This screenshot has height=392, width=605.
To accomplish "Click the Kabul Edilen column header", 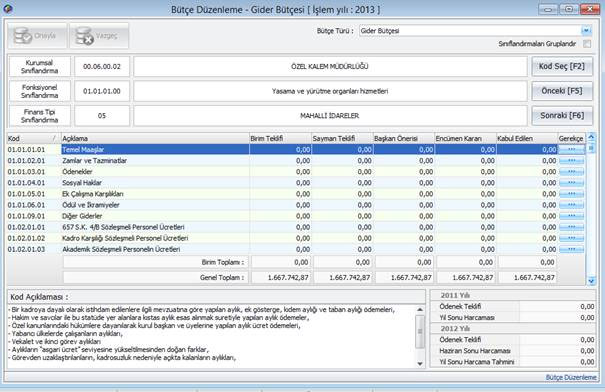I will tap(527, 138).
